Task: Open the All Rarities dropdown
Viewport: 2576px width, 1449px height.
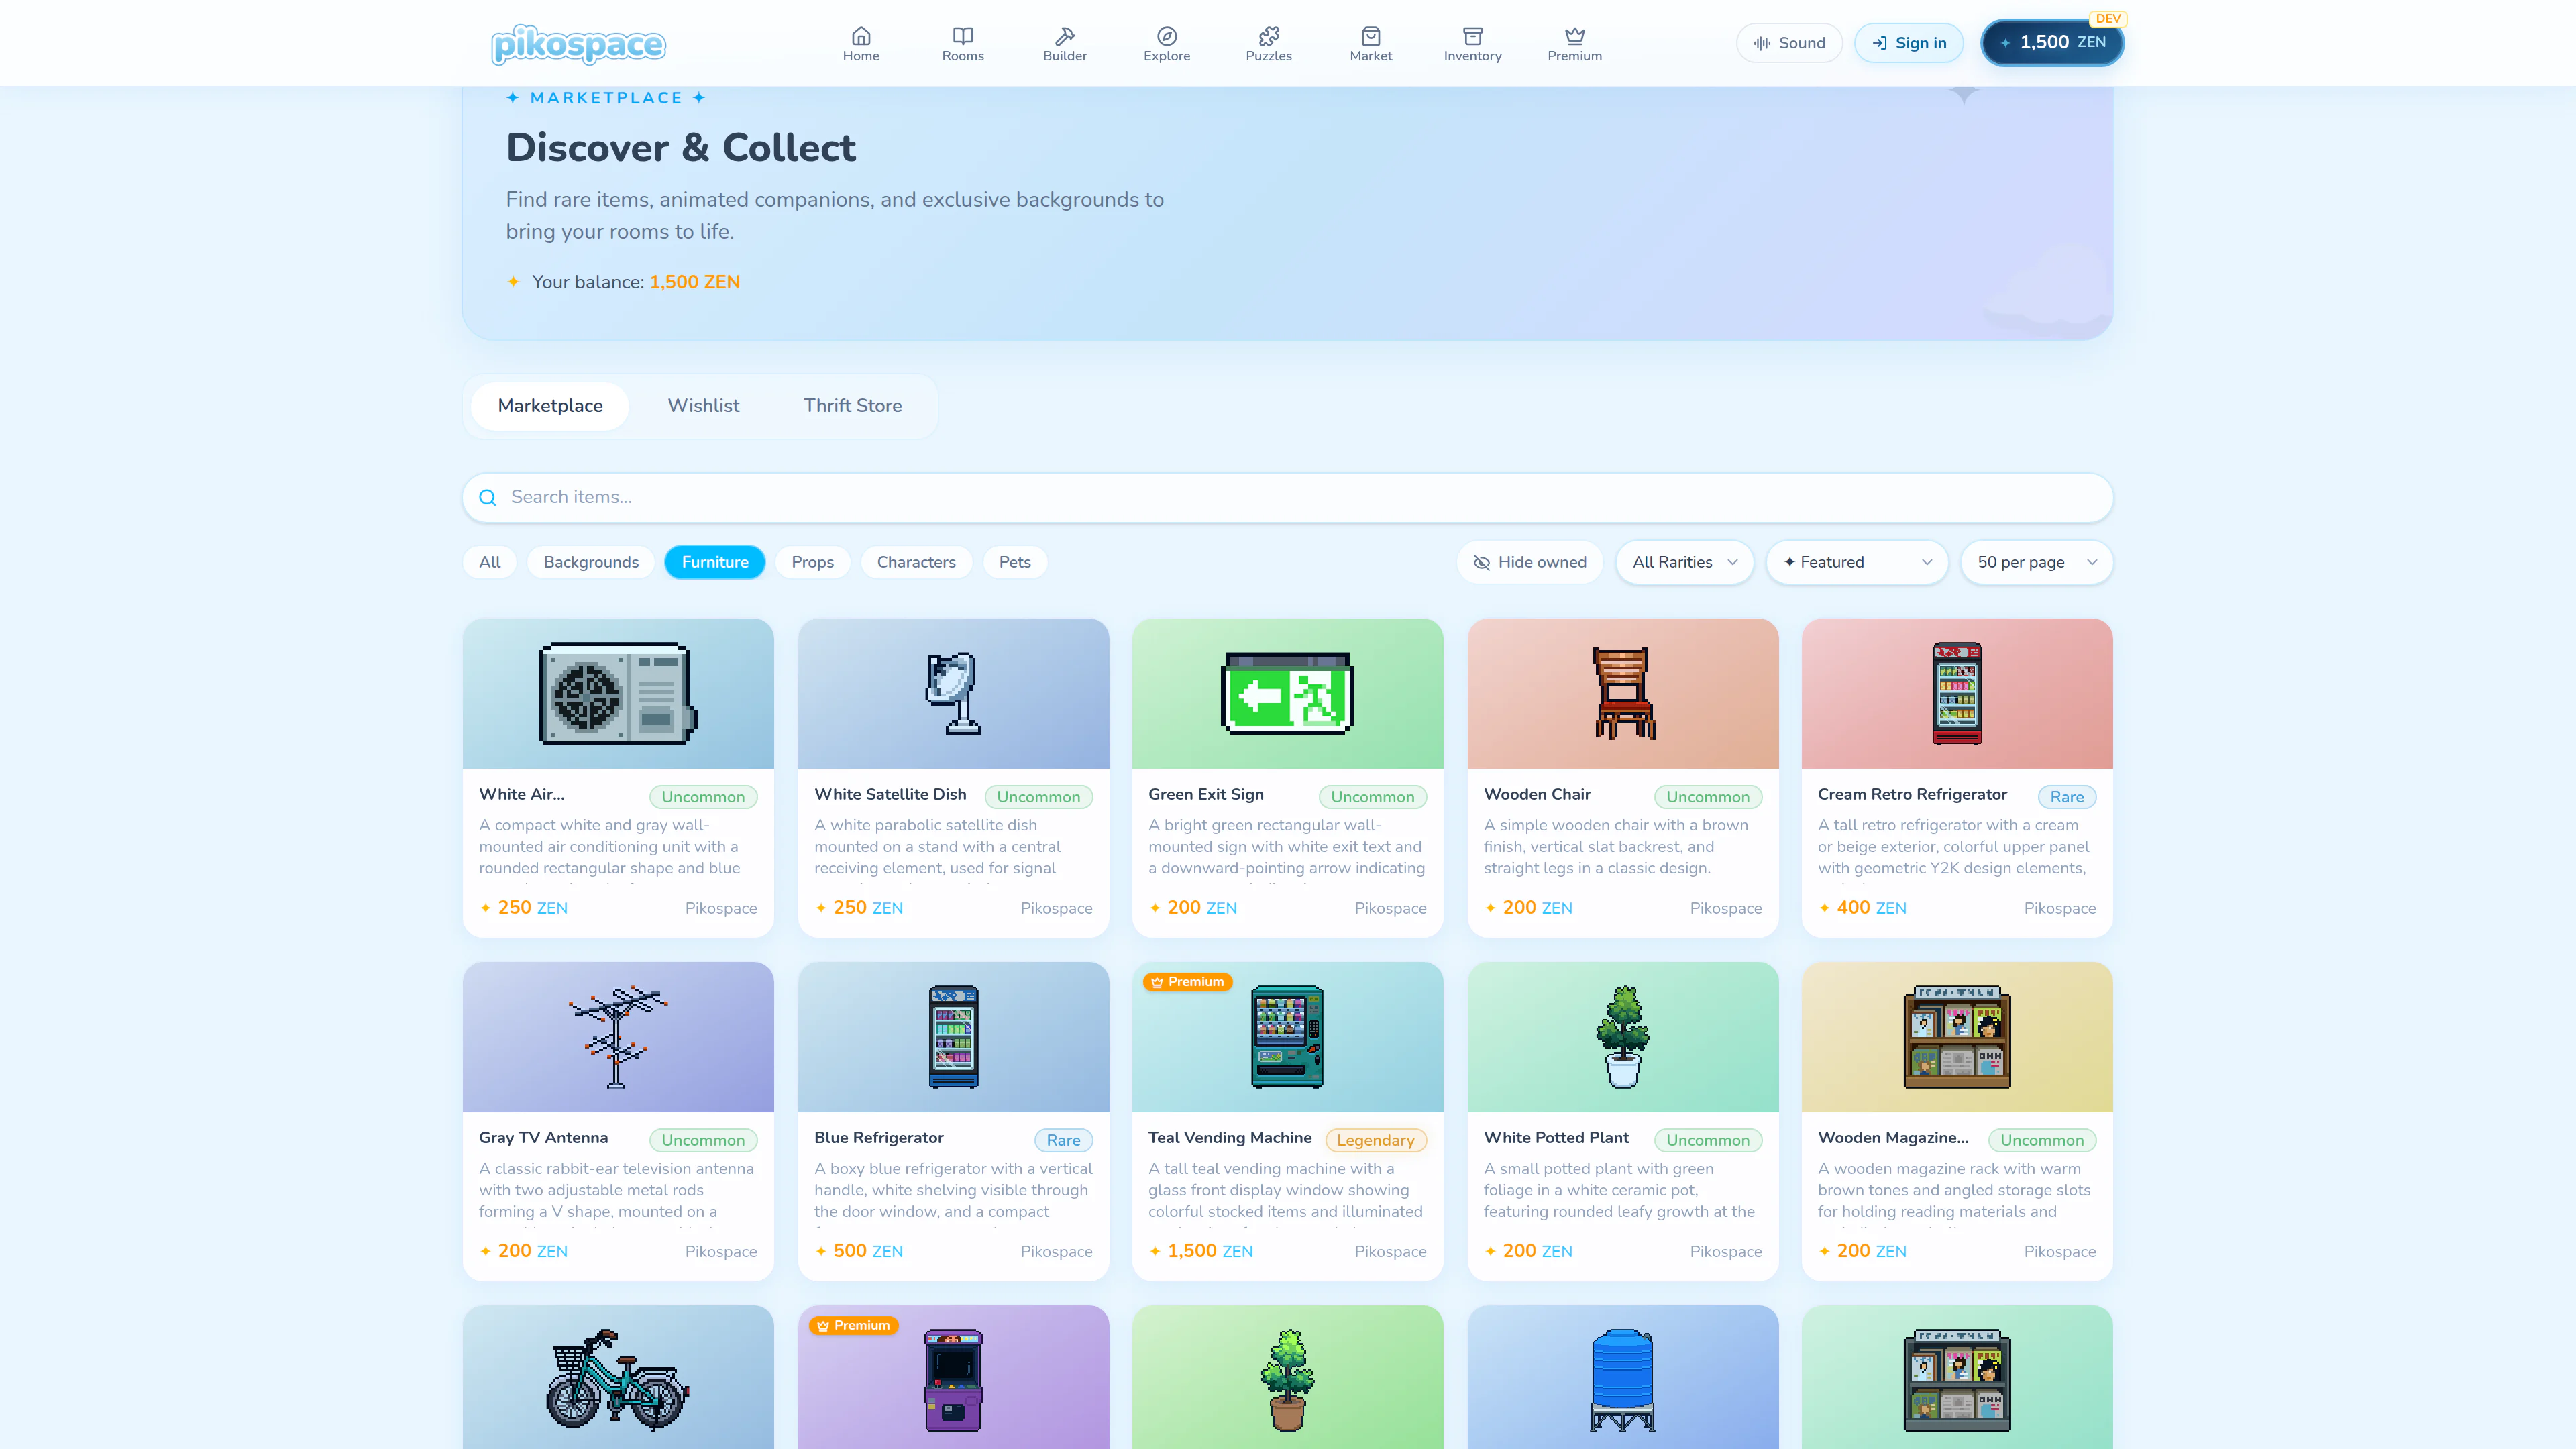Action: click(1684, 562)
